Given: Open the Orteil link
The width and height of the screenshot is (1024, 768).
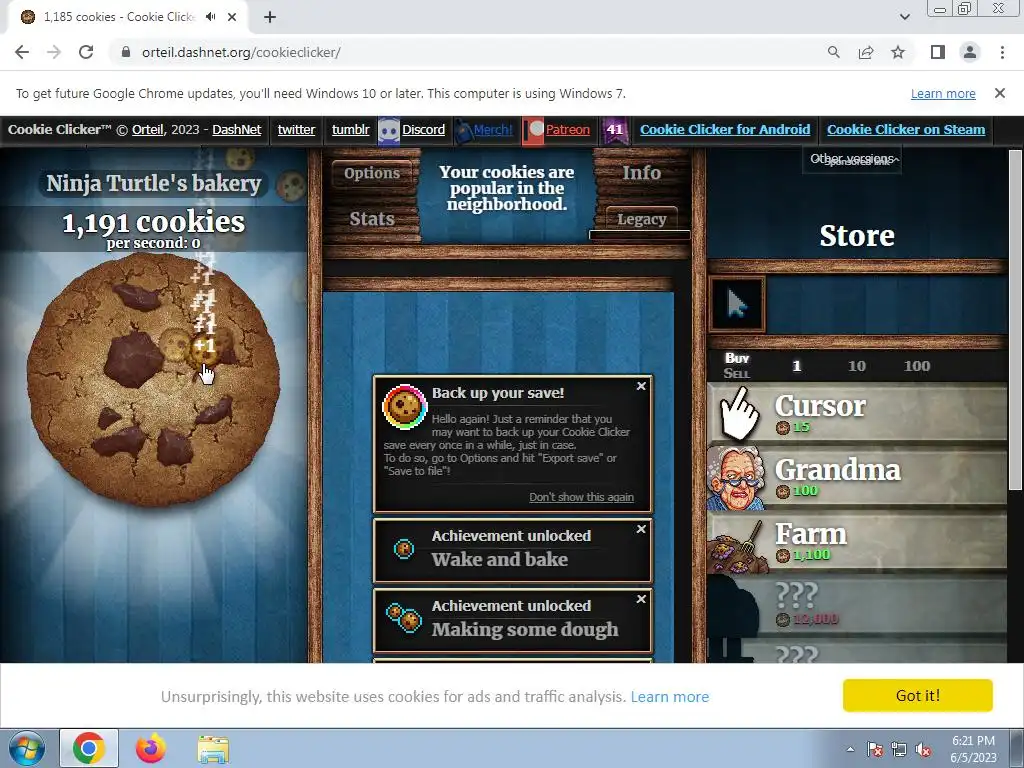Looking at the screenshot, I should click(148, 129).
